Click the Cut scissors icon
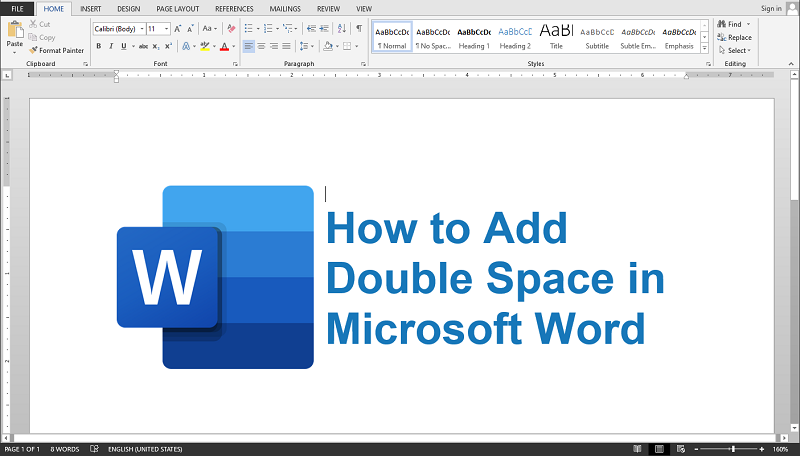Viewport: 800px width, 456px height. click(33, 24)
